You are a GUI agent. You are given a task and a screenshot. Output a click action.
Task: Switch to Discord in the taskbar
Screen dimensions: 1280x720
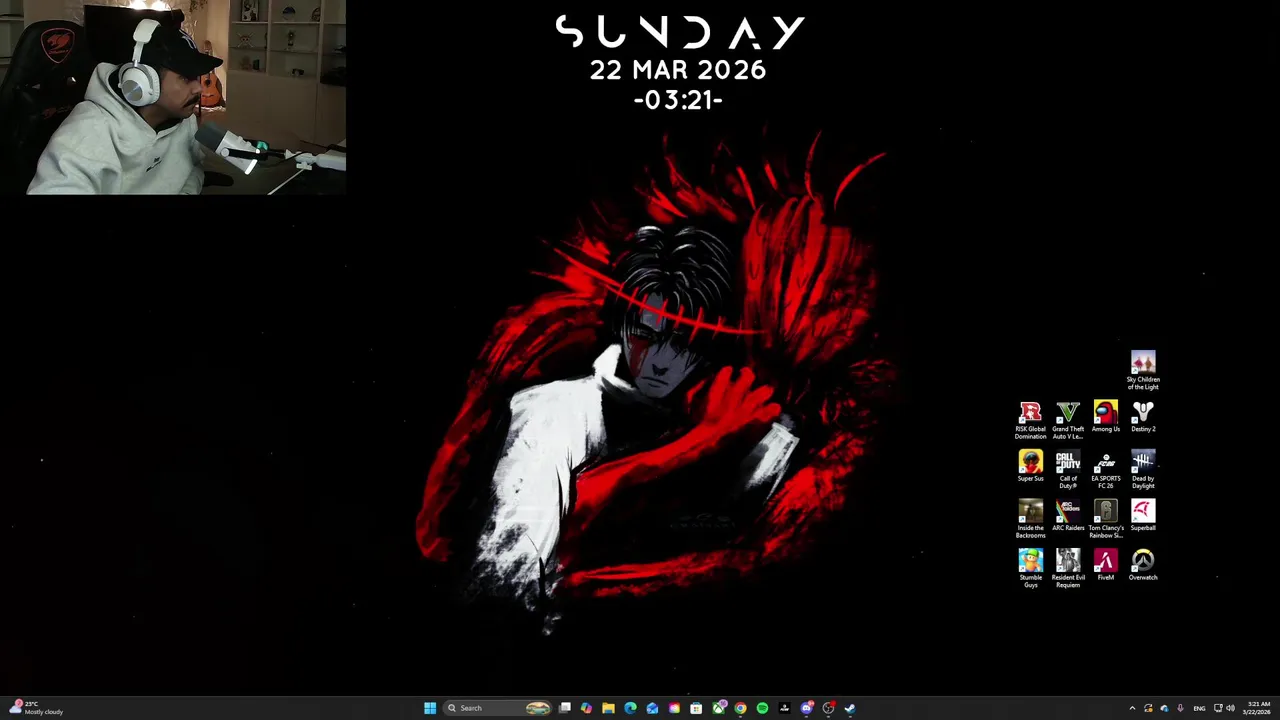(806, 708)
